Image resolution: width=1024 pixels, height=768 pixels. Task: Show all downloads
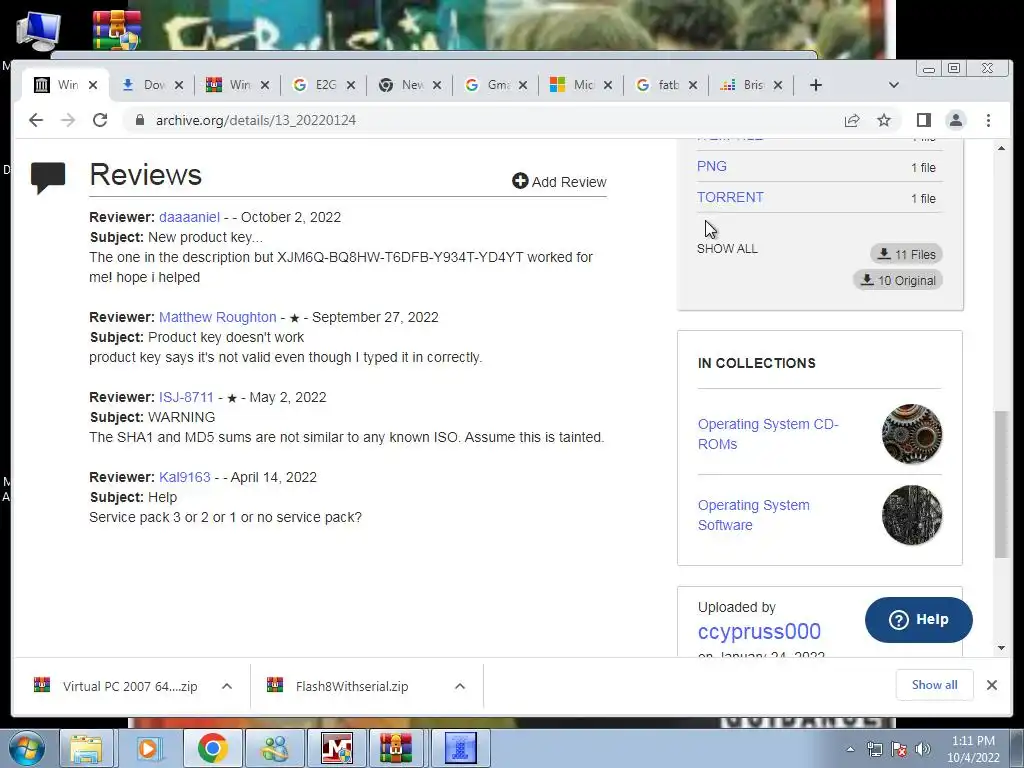(935, 685)
